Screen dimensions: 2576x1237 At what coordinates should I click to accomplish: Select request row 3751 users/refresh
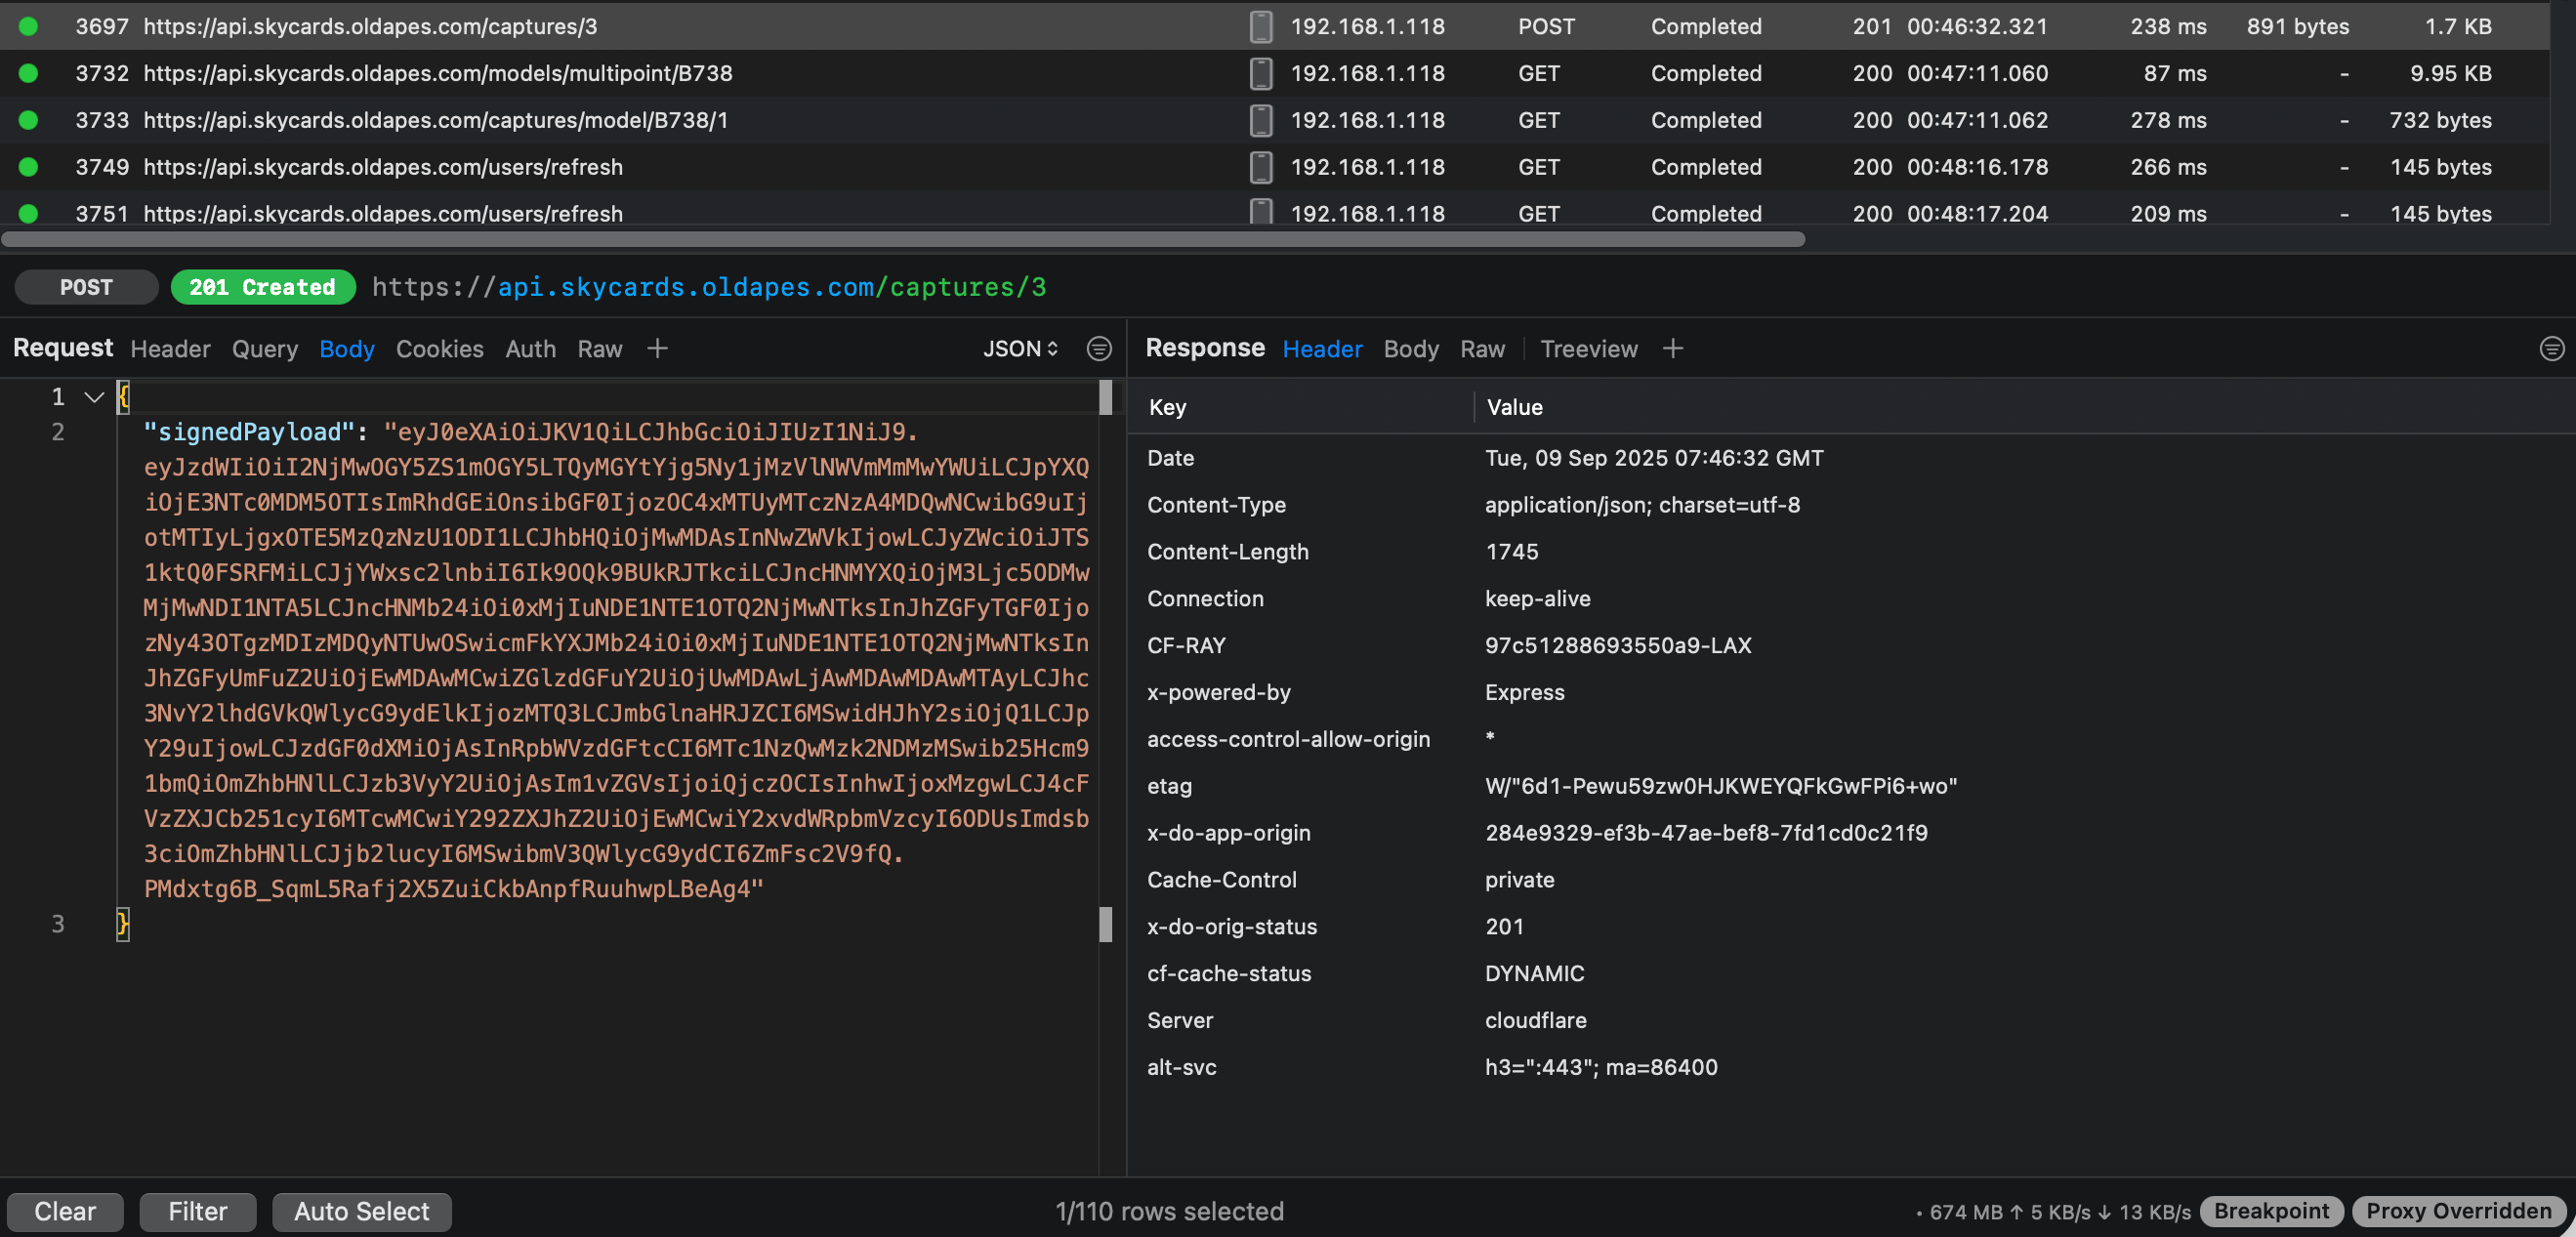coord(1275,210)
